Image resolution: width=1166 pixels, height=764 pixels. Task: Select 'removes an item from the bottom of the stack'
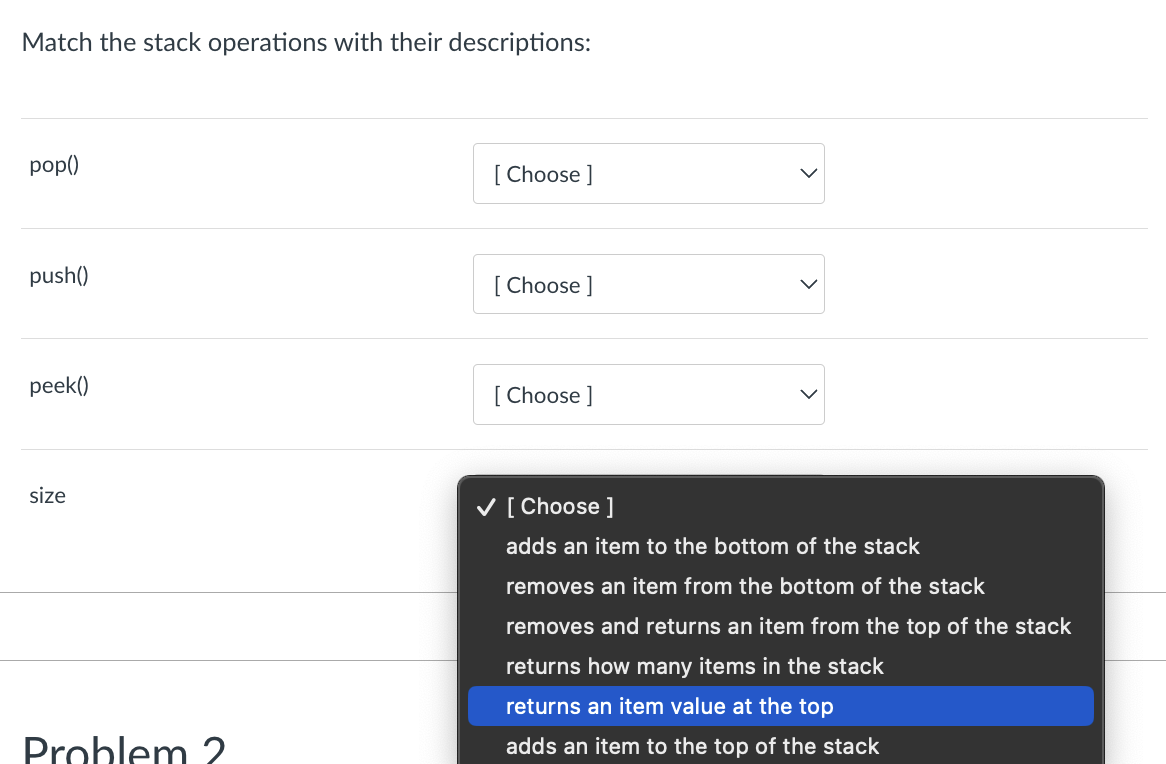[x=745, y=587]
